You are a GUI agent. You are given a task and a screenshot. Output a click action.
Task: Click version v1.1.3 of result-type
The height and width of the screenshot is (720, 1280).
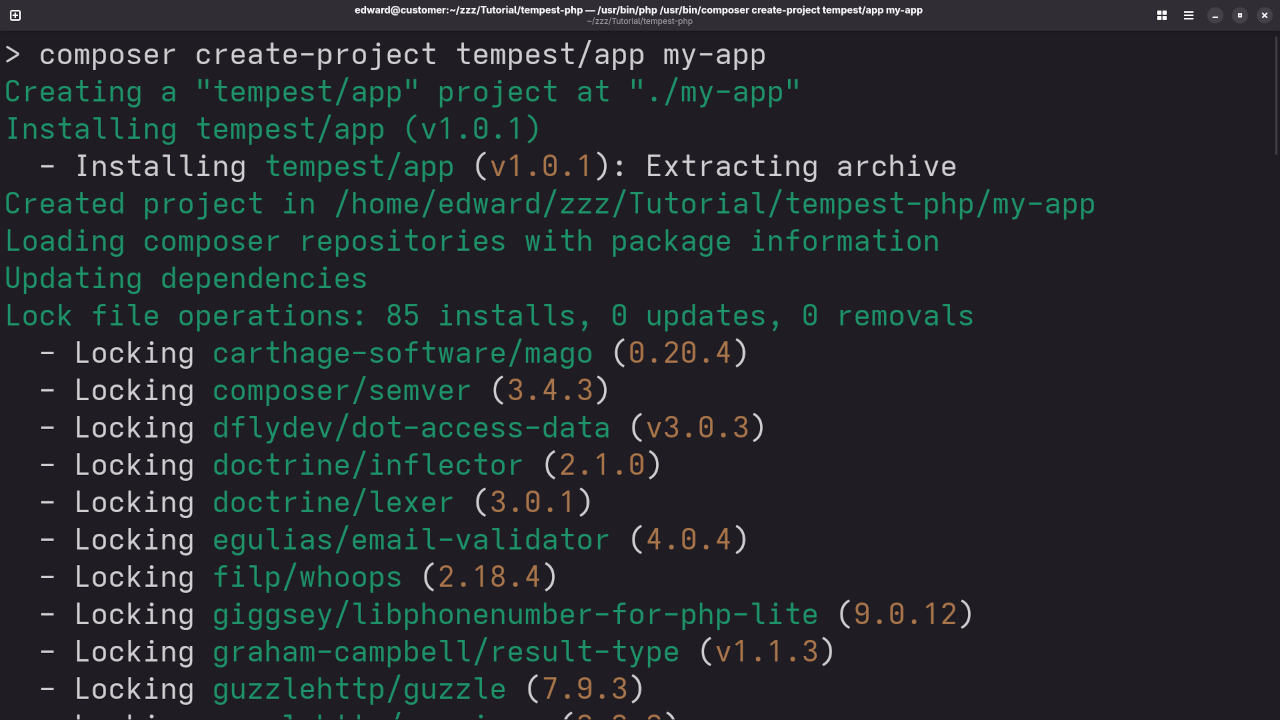(x=767, y=652)
